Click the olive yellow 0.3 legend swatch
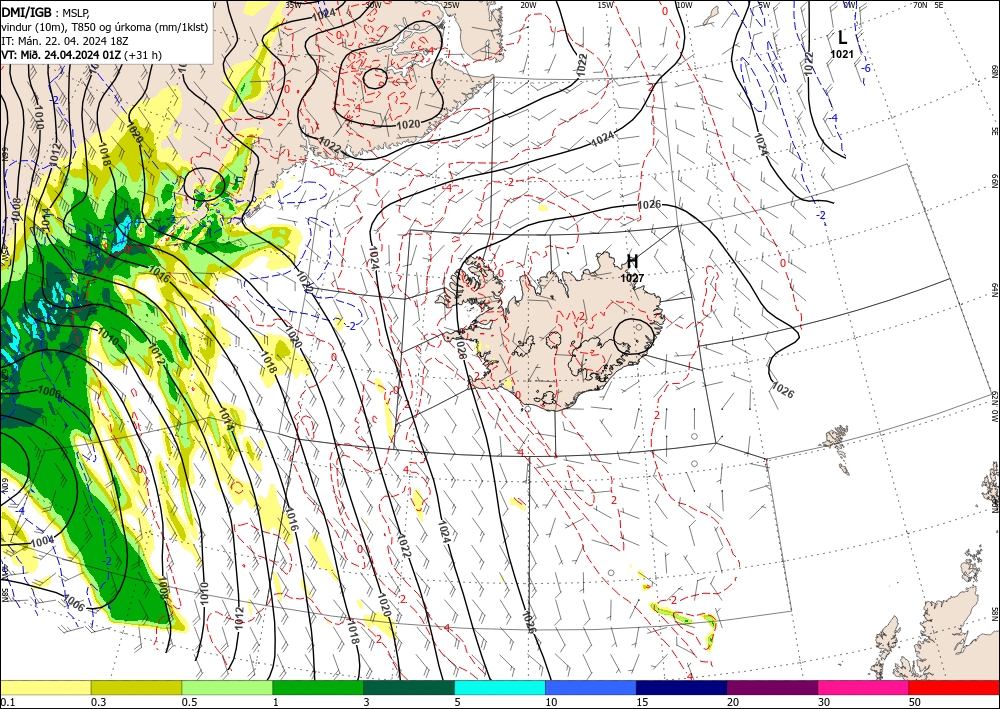Screen dimensions: 1000x709 pyautogui.click(x=136, y=687)
